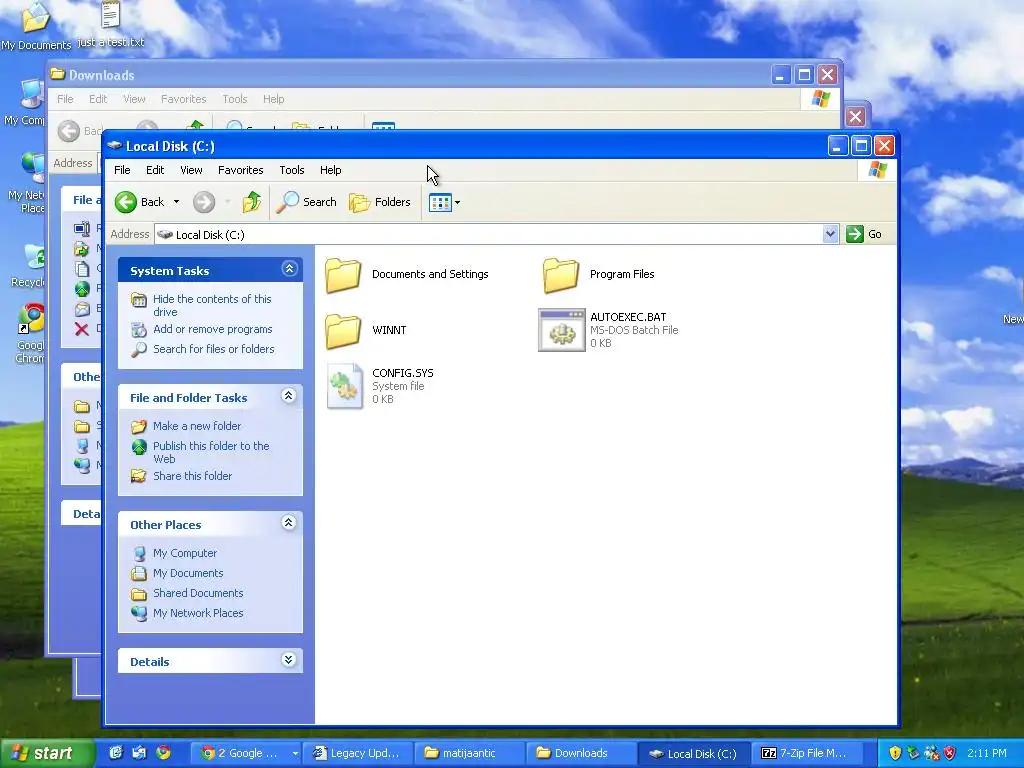The width and height of the screenshot is (1024, 768).
Task: Select just a test.txt desktop file
Action: [111, 25]
